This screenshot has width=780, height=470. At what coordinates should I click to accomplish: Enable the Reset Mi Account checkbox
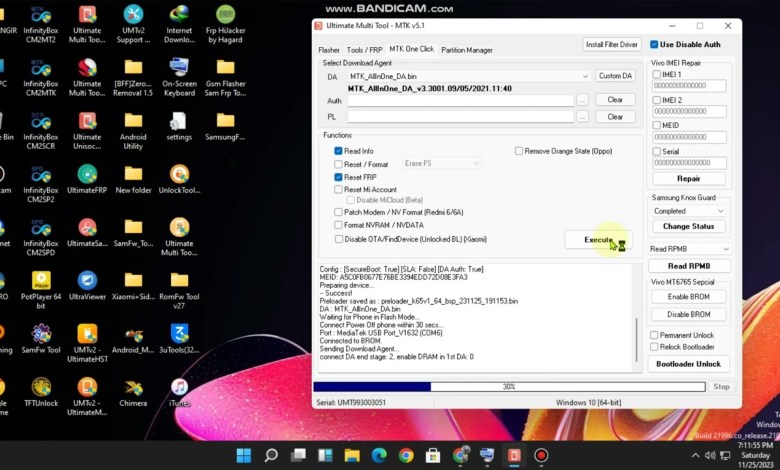[339, 190]
